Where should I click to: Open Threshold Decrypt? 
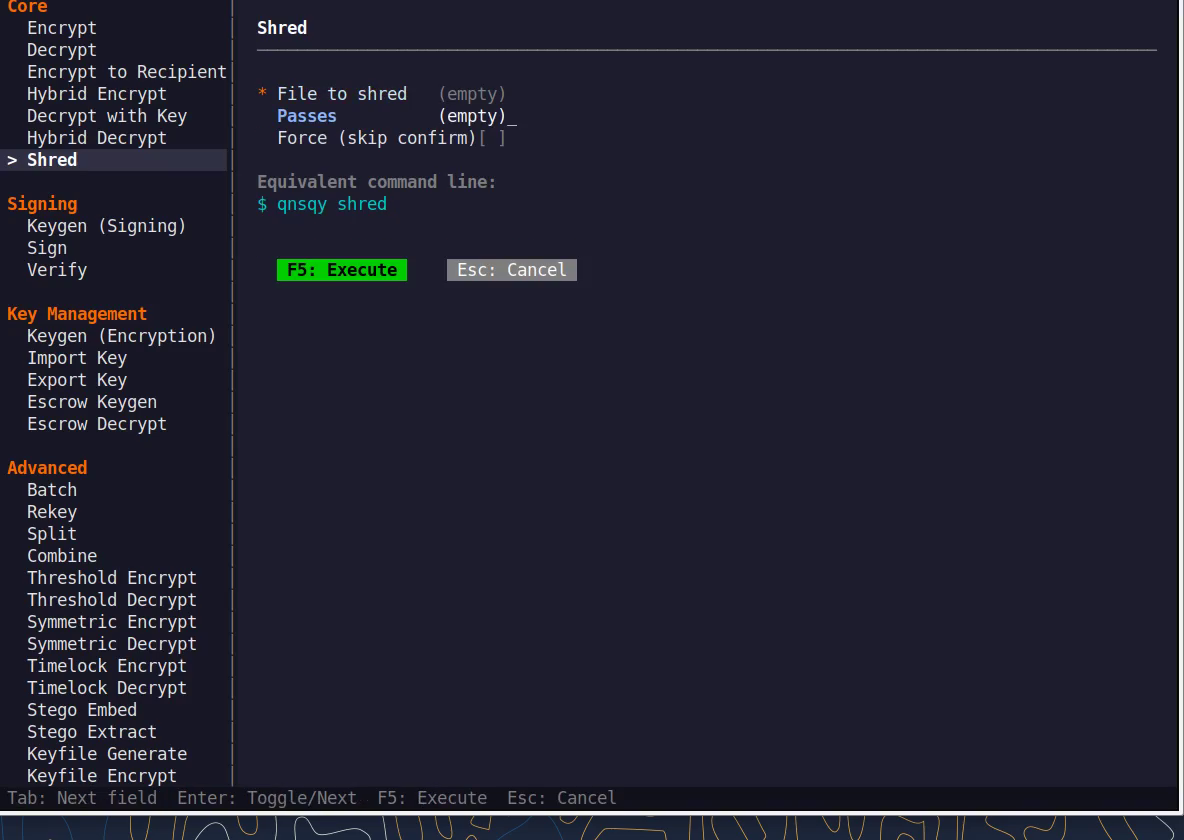click(112, 599)
